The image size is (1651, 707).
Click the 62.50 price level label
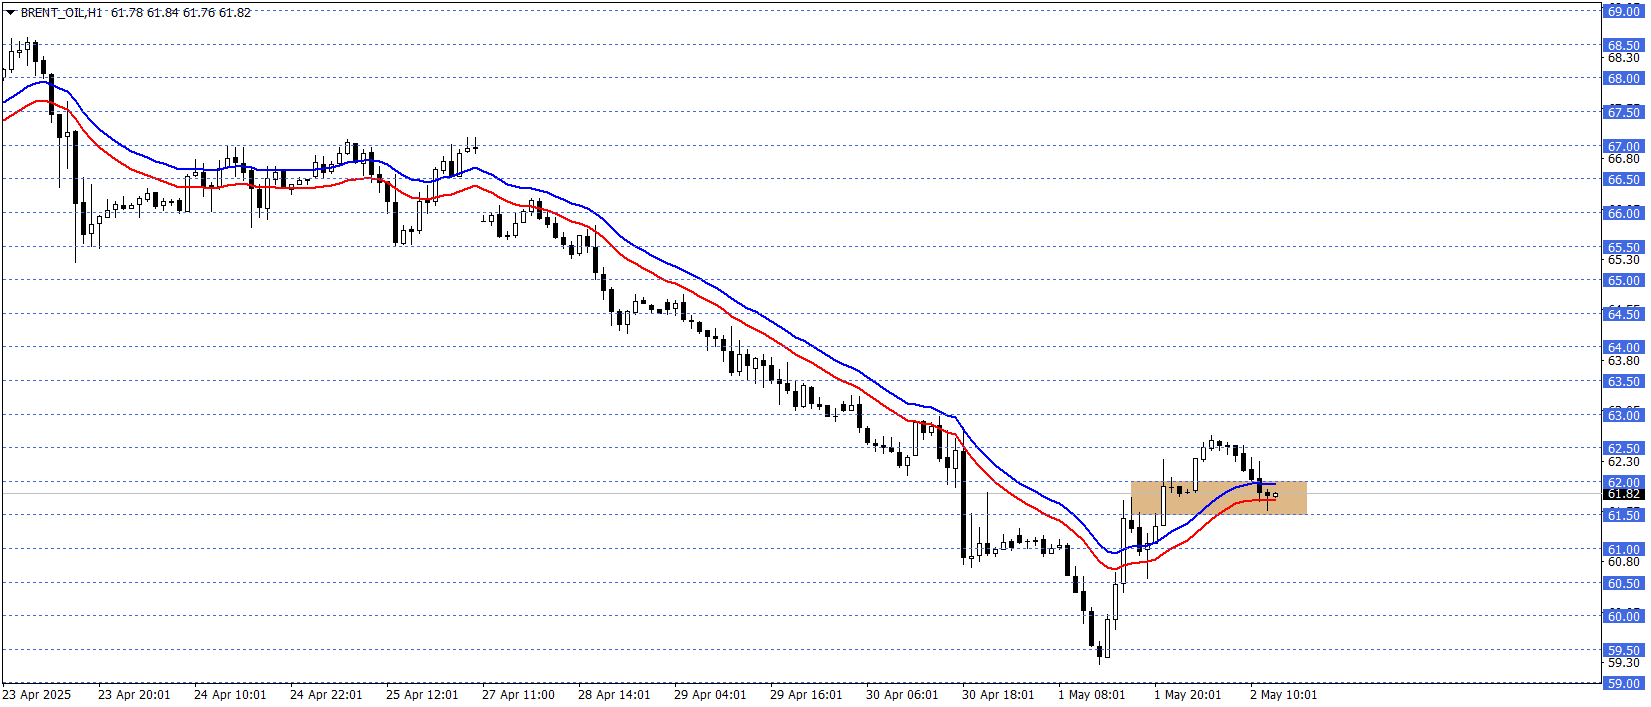[1624, 448]
